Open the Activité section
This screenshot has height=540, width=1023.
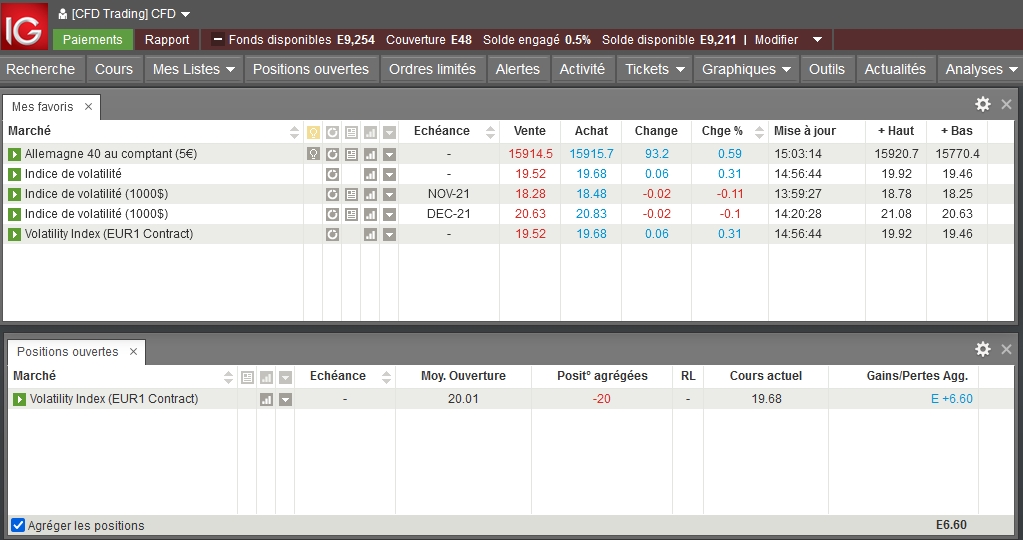pos(582,69)
